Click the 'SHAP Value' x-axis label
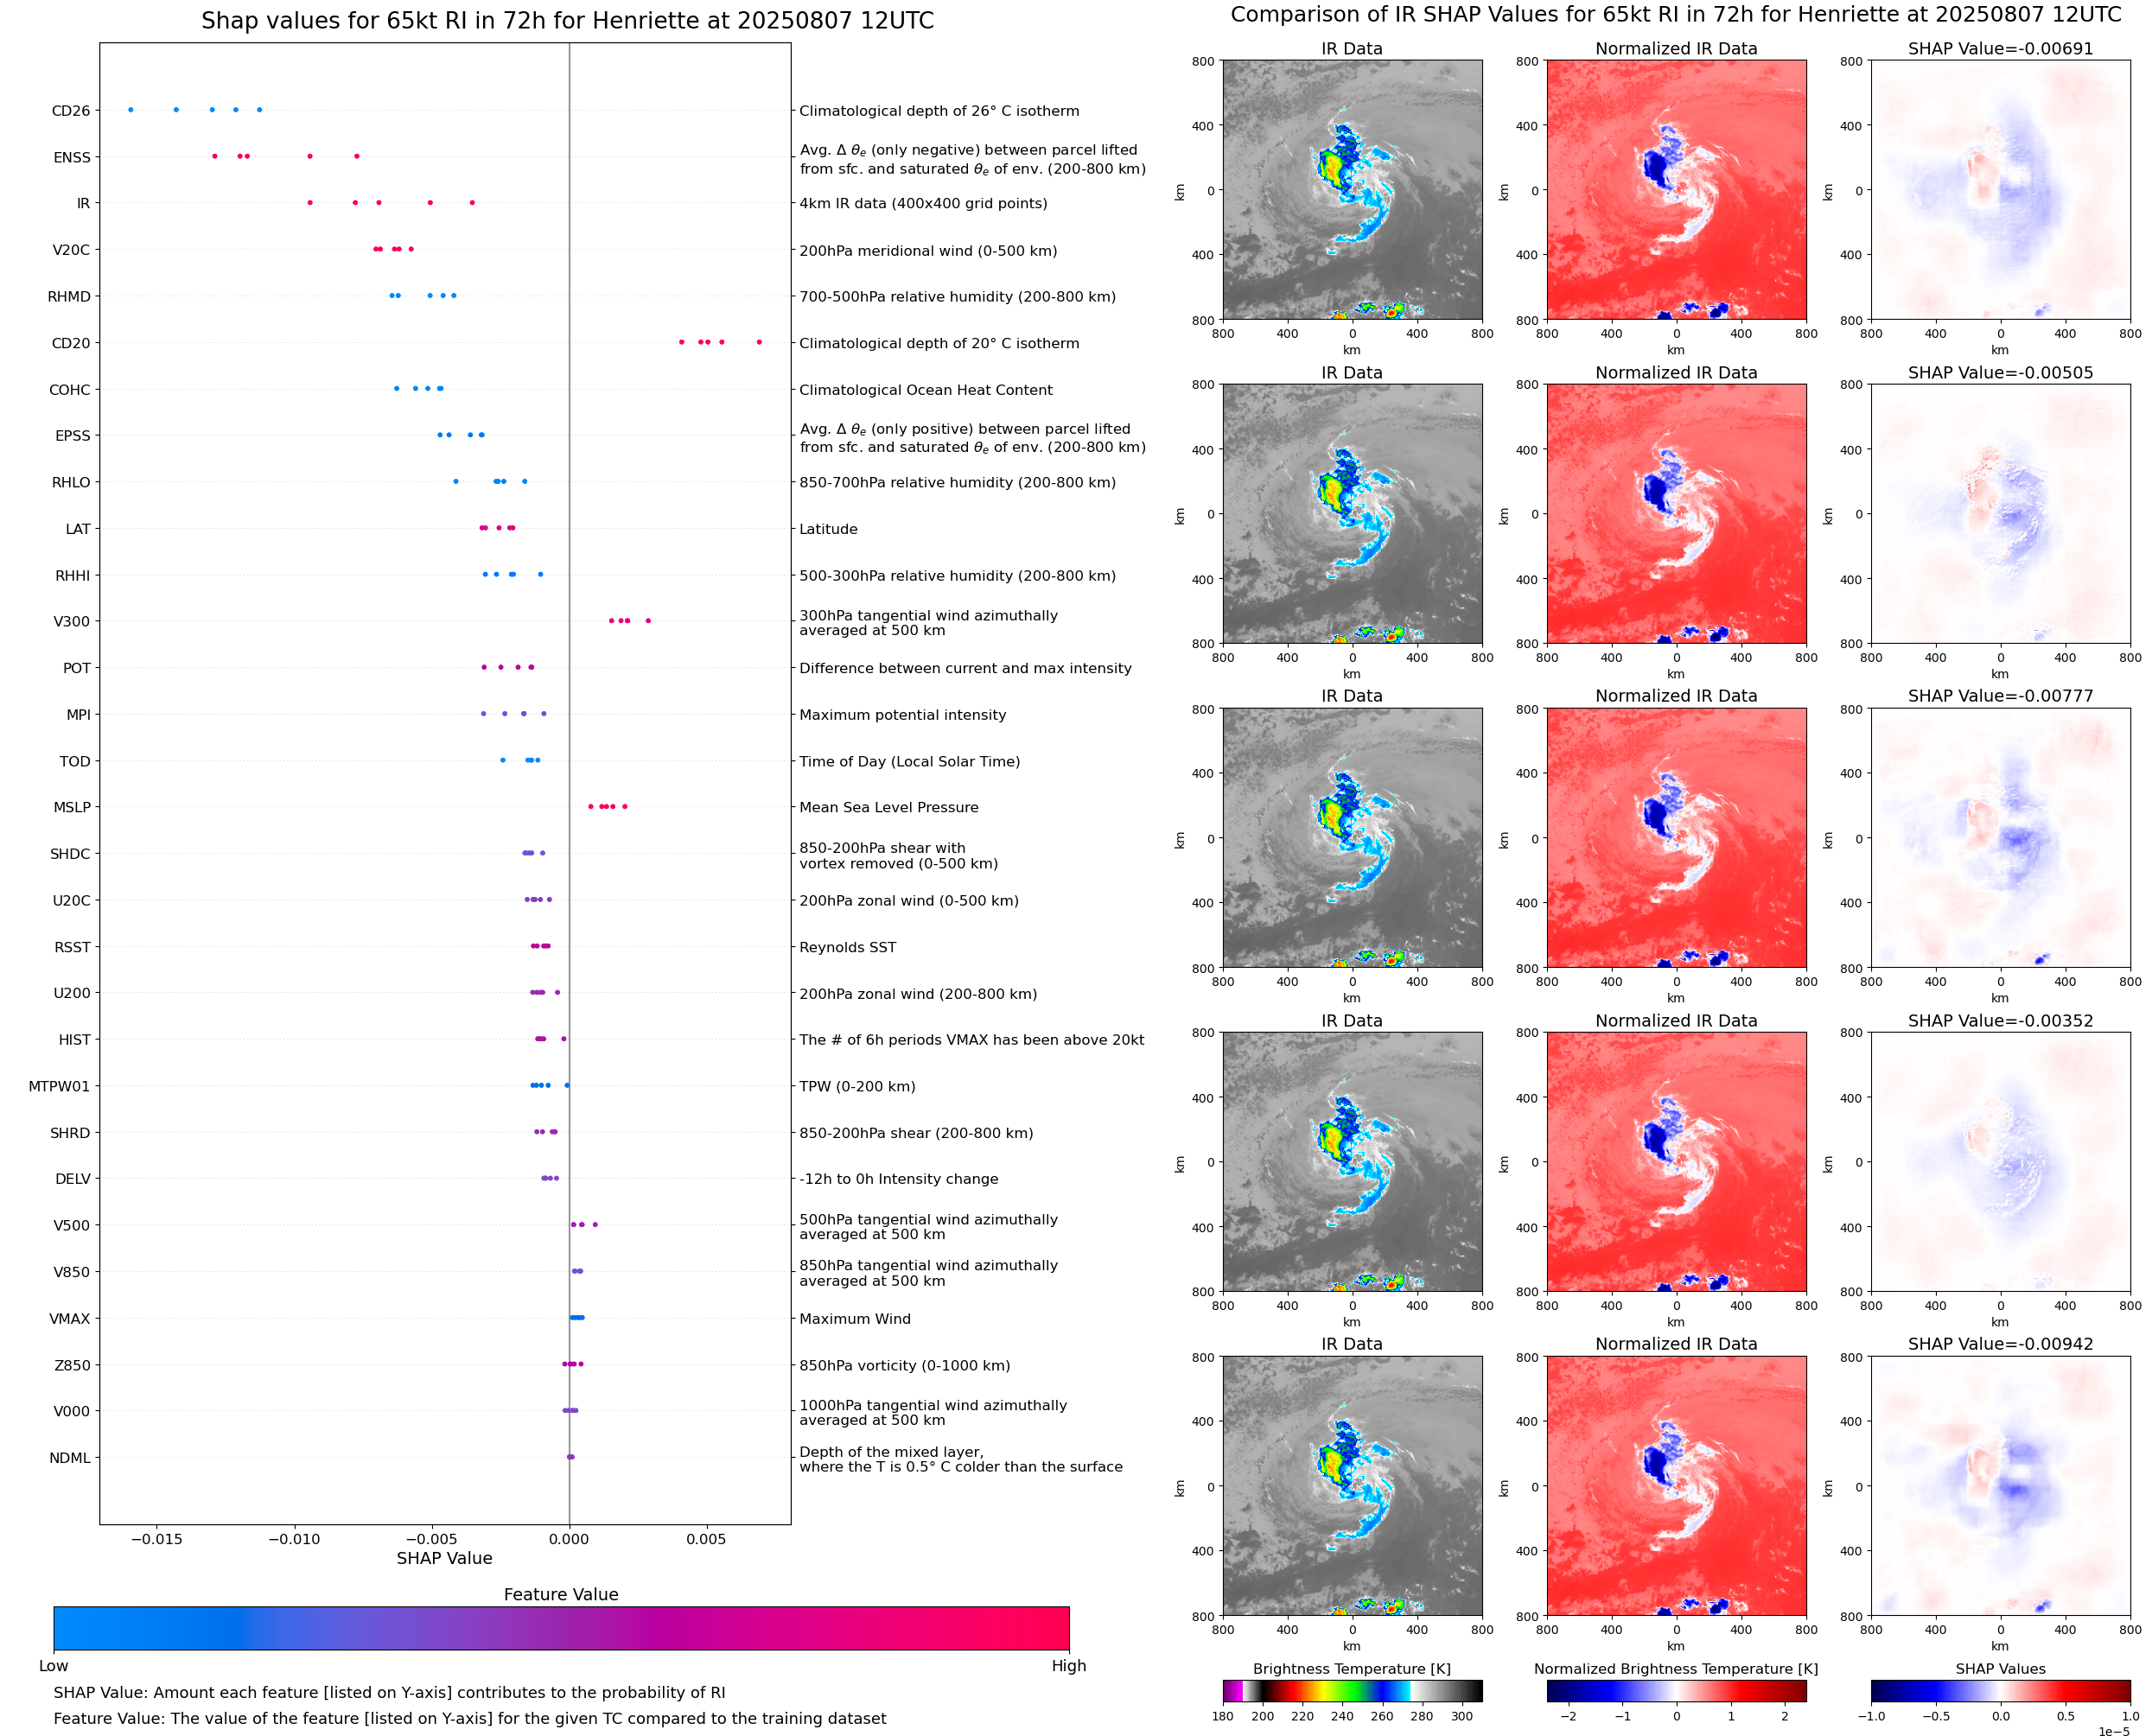 (444, 1558)
